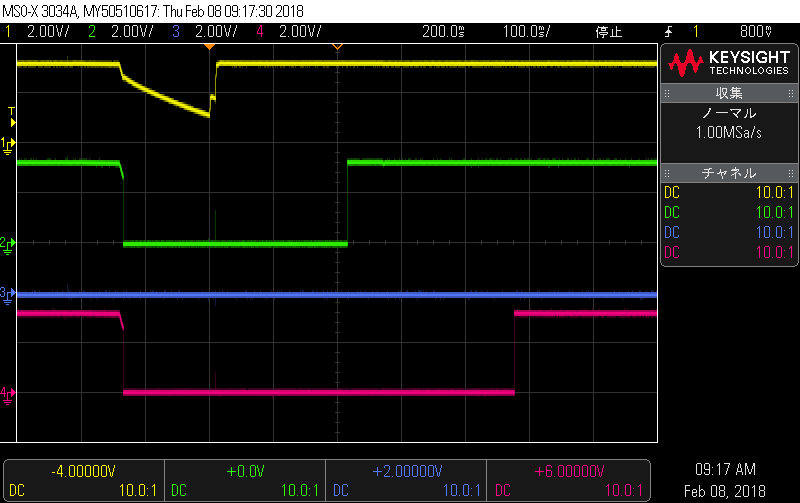
Task: Select the solid orange trigger time marker
Action: tap(209, 47)
